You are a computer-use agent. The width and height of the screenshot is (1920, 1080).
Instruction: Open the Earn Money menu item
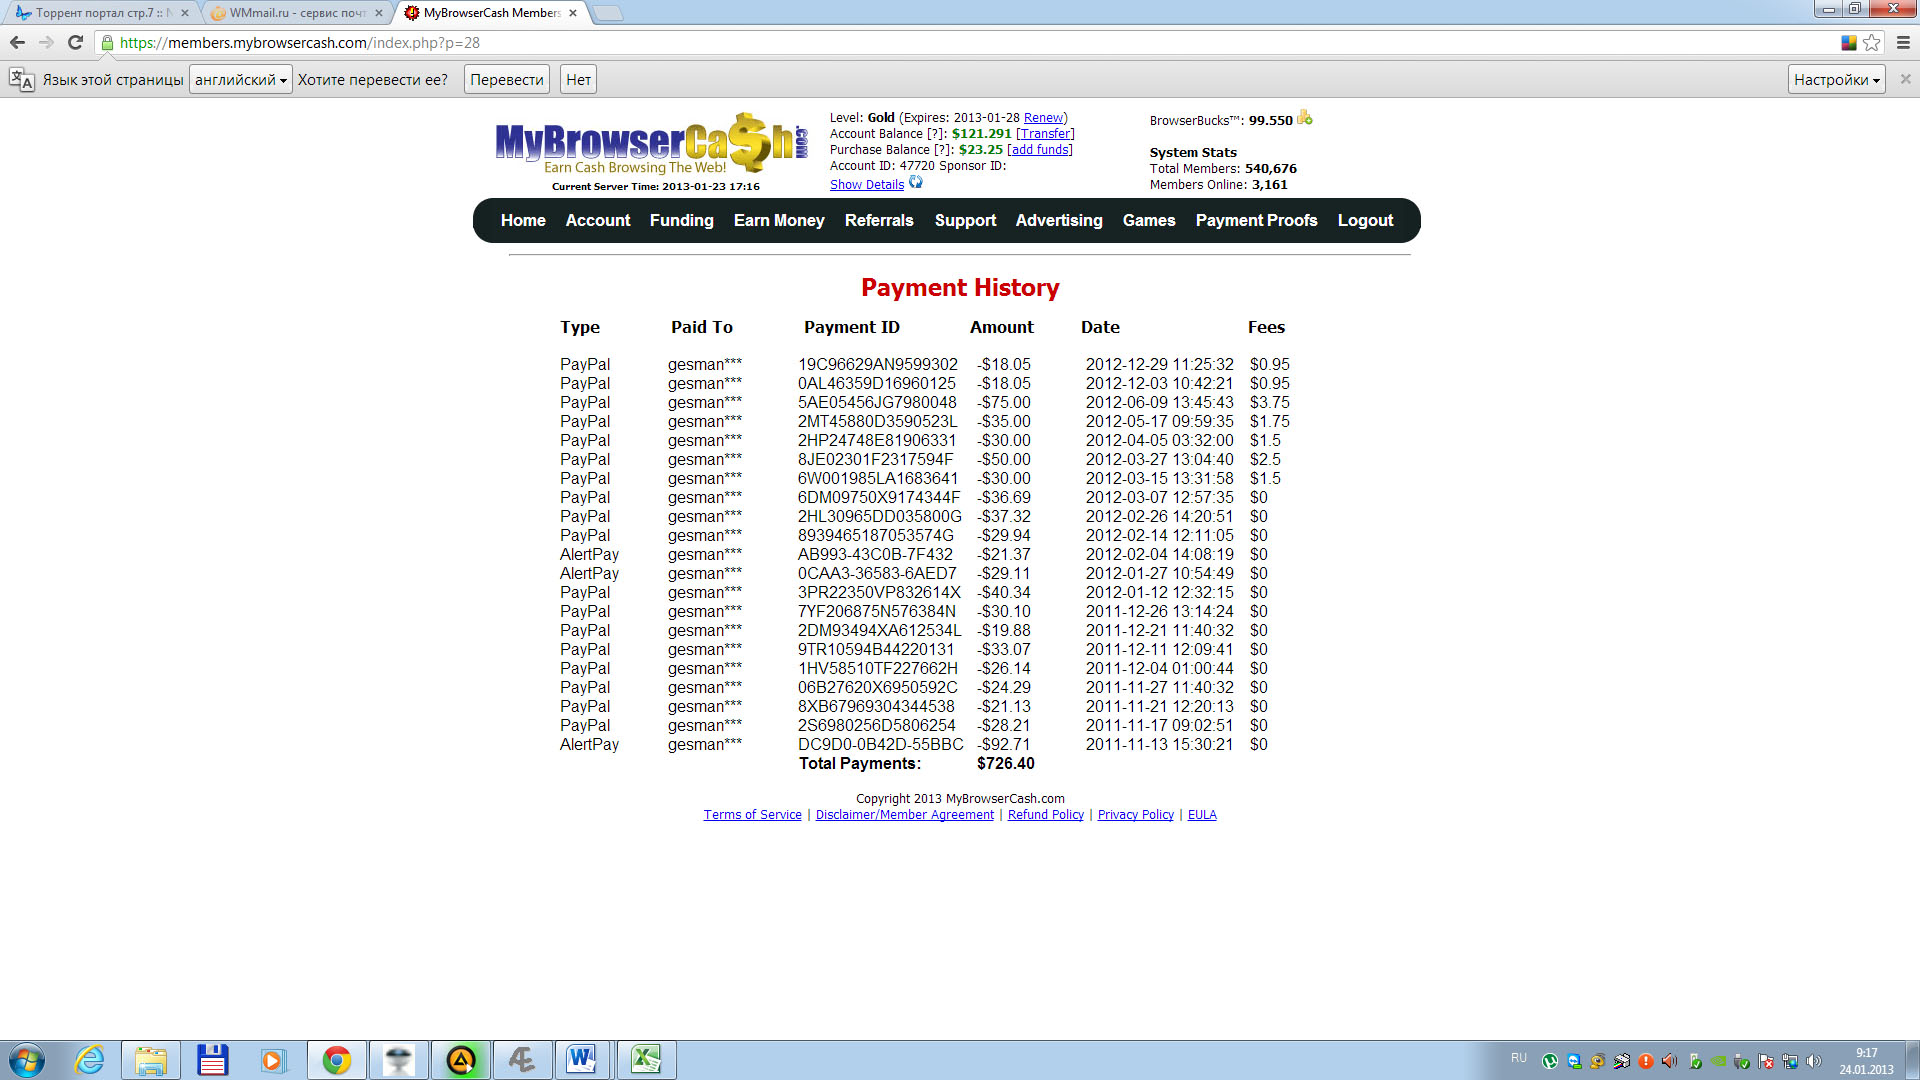point(779,220)
